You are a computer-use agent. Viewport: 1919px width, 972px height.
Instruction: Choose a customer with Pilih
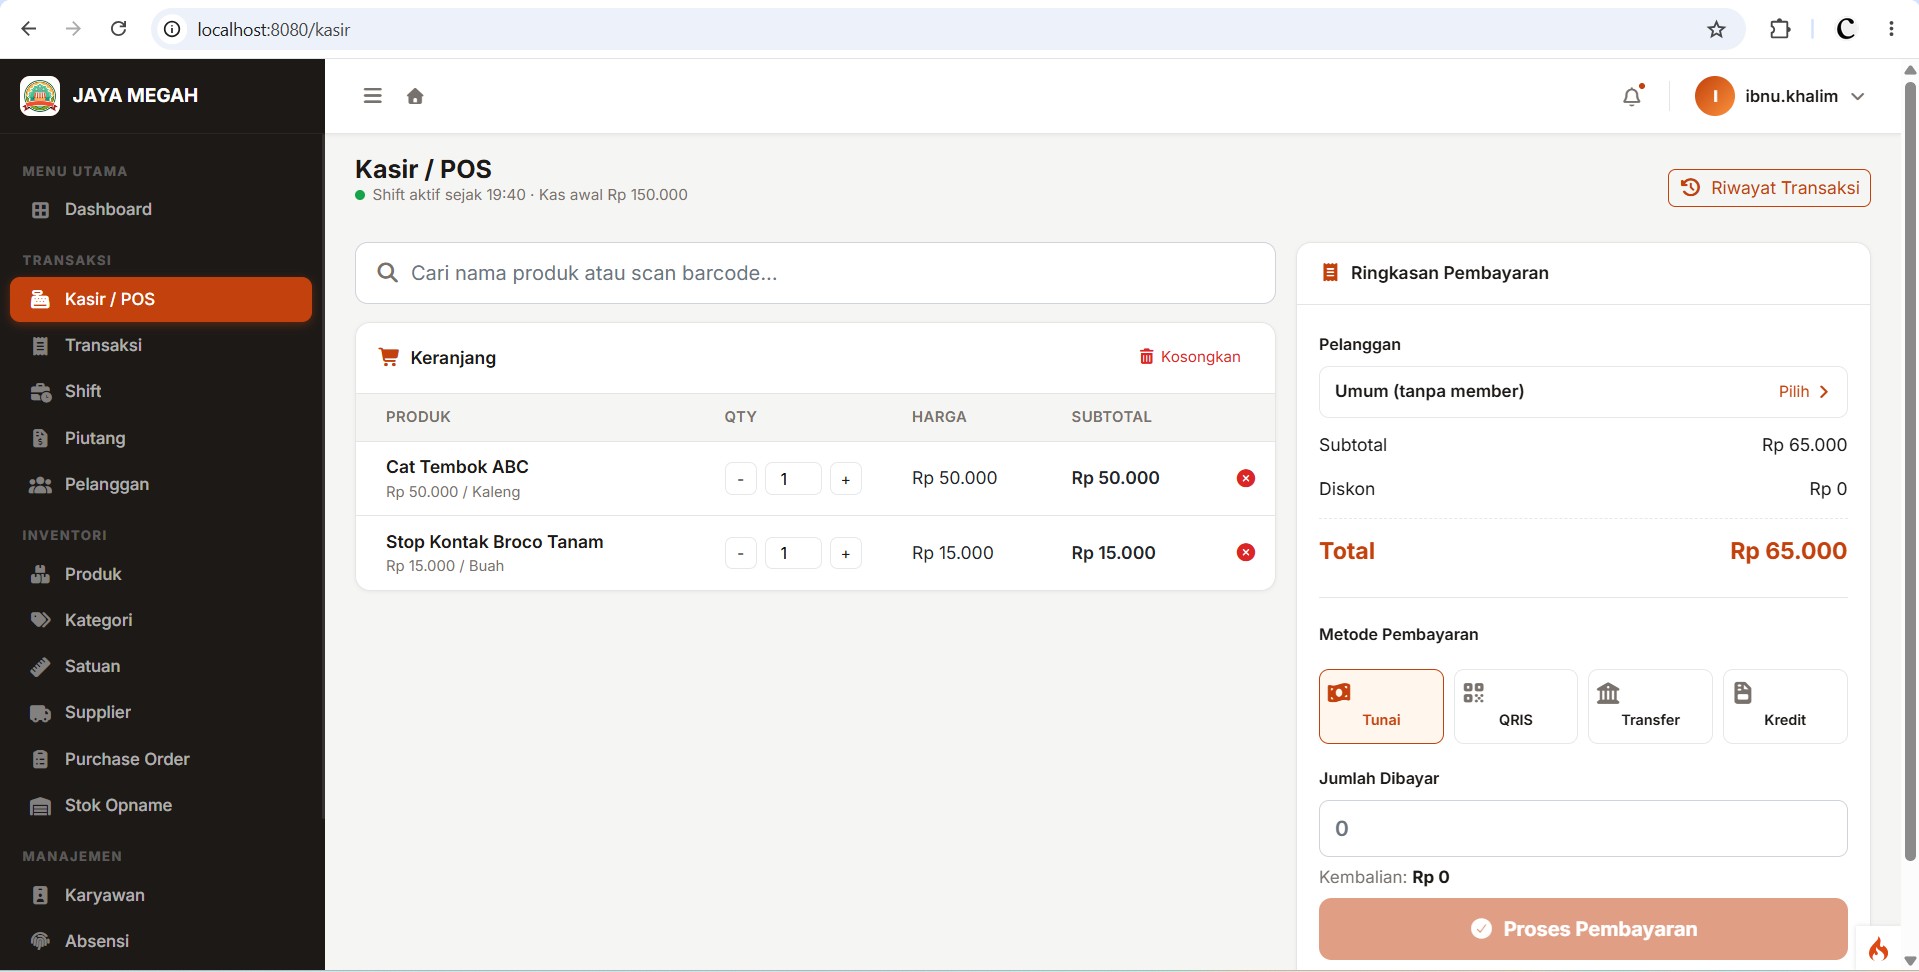click(x=1803, y=392)
